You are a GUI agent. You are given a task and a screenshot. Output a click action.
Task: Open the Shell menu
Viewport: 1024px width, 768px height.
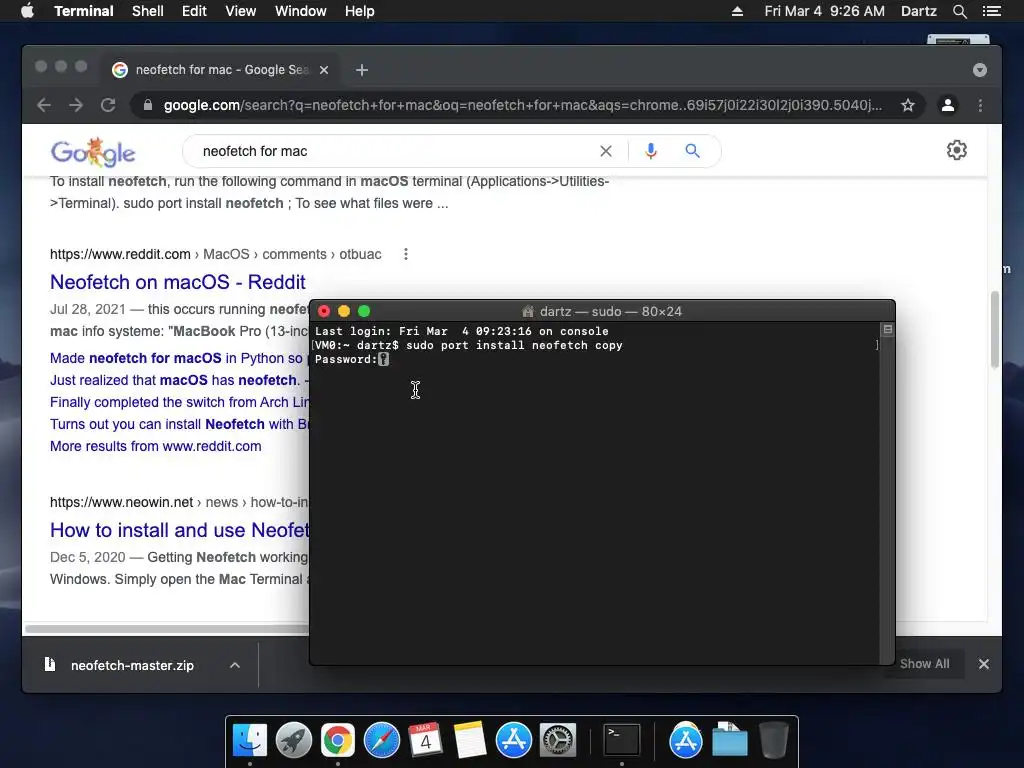pos(148,11)
